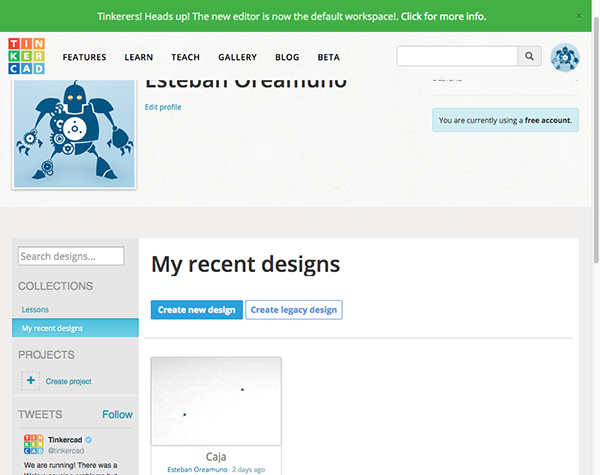Screen dimensions: 600x475
Task: Open the FEATURES menu item
Action: click(x=85, y=57)
